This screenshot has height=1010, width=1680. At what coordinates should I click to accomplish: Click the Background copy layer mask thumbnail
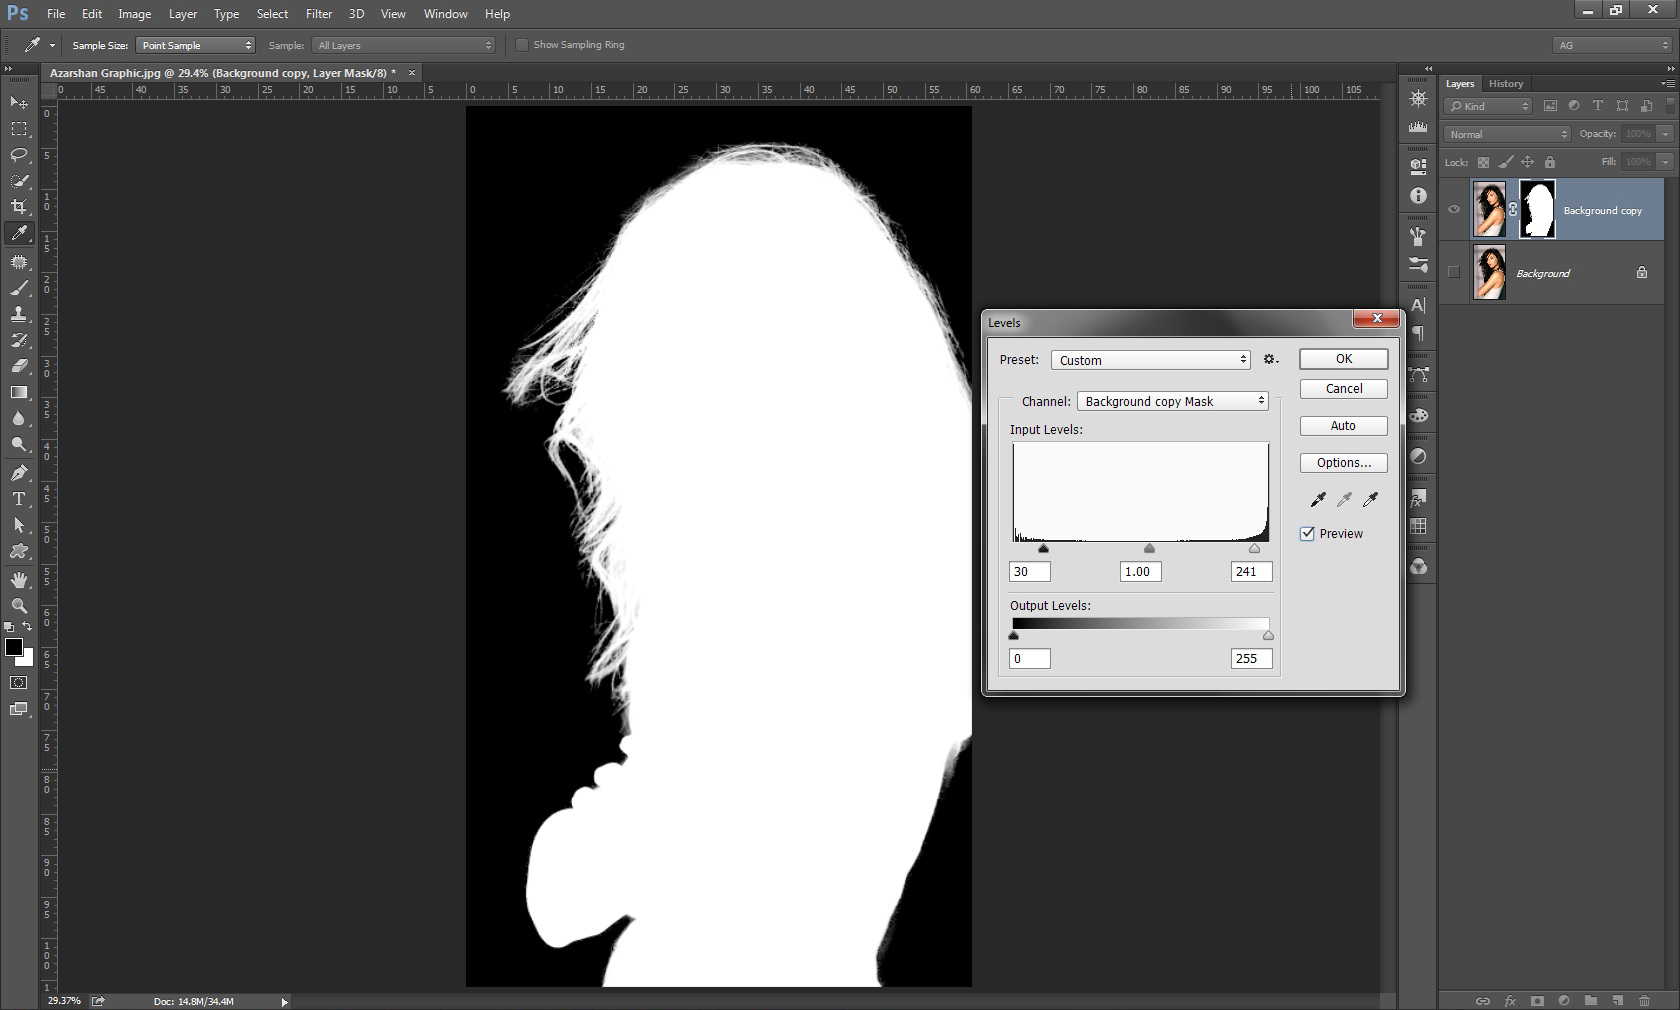click(x=1537, y=210)
